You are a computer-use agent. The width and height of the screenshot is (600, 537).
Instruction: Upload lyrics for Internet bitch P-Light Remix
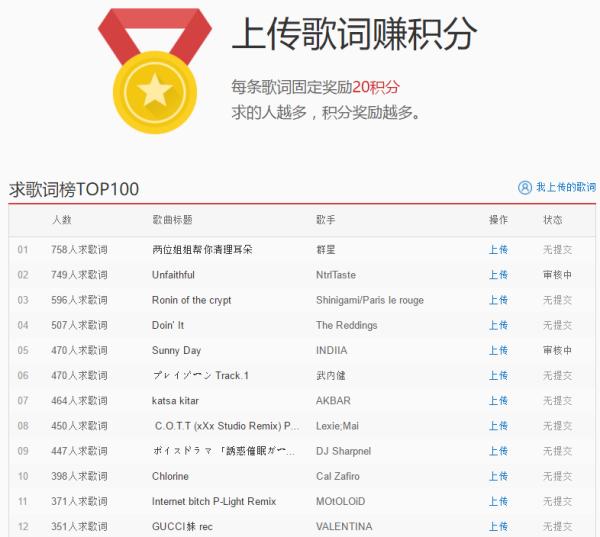498,501
